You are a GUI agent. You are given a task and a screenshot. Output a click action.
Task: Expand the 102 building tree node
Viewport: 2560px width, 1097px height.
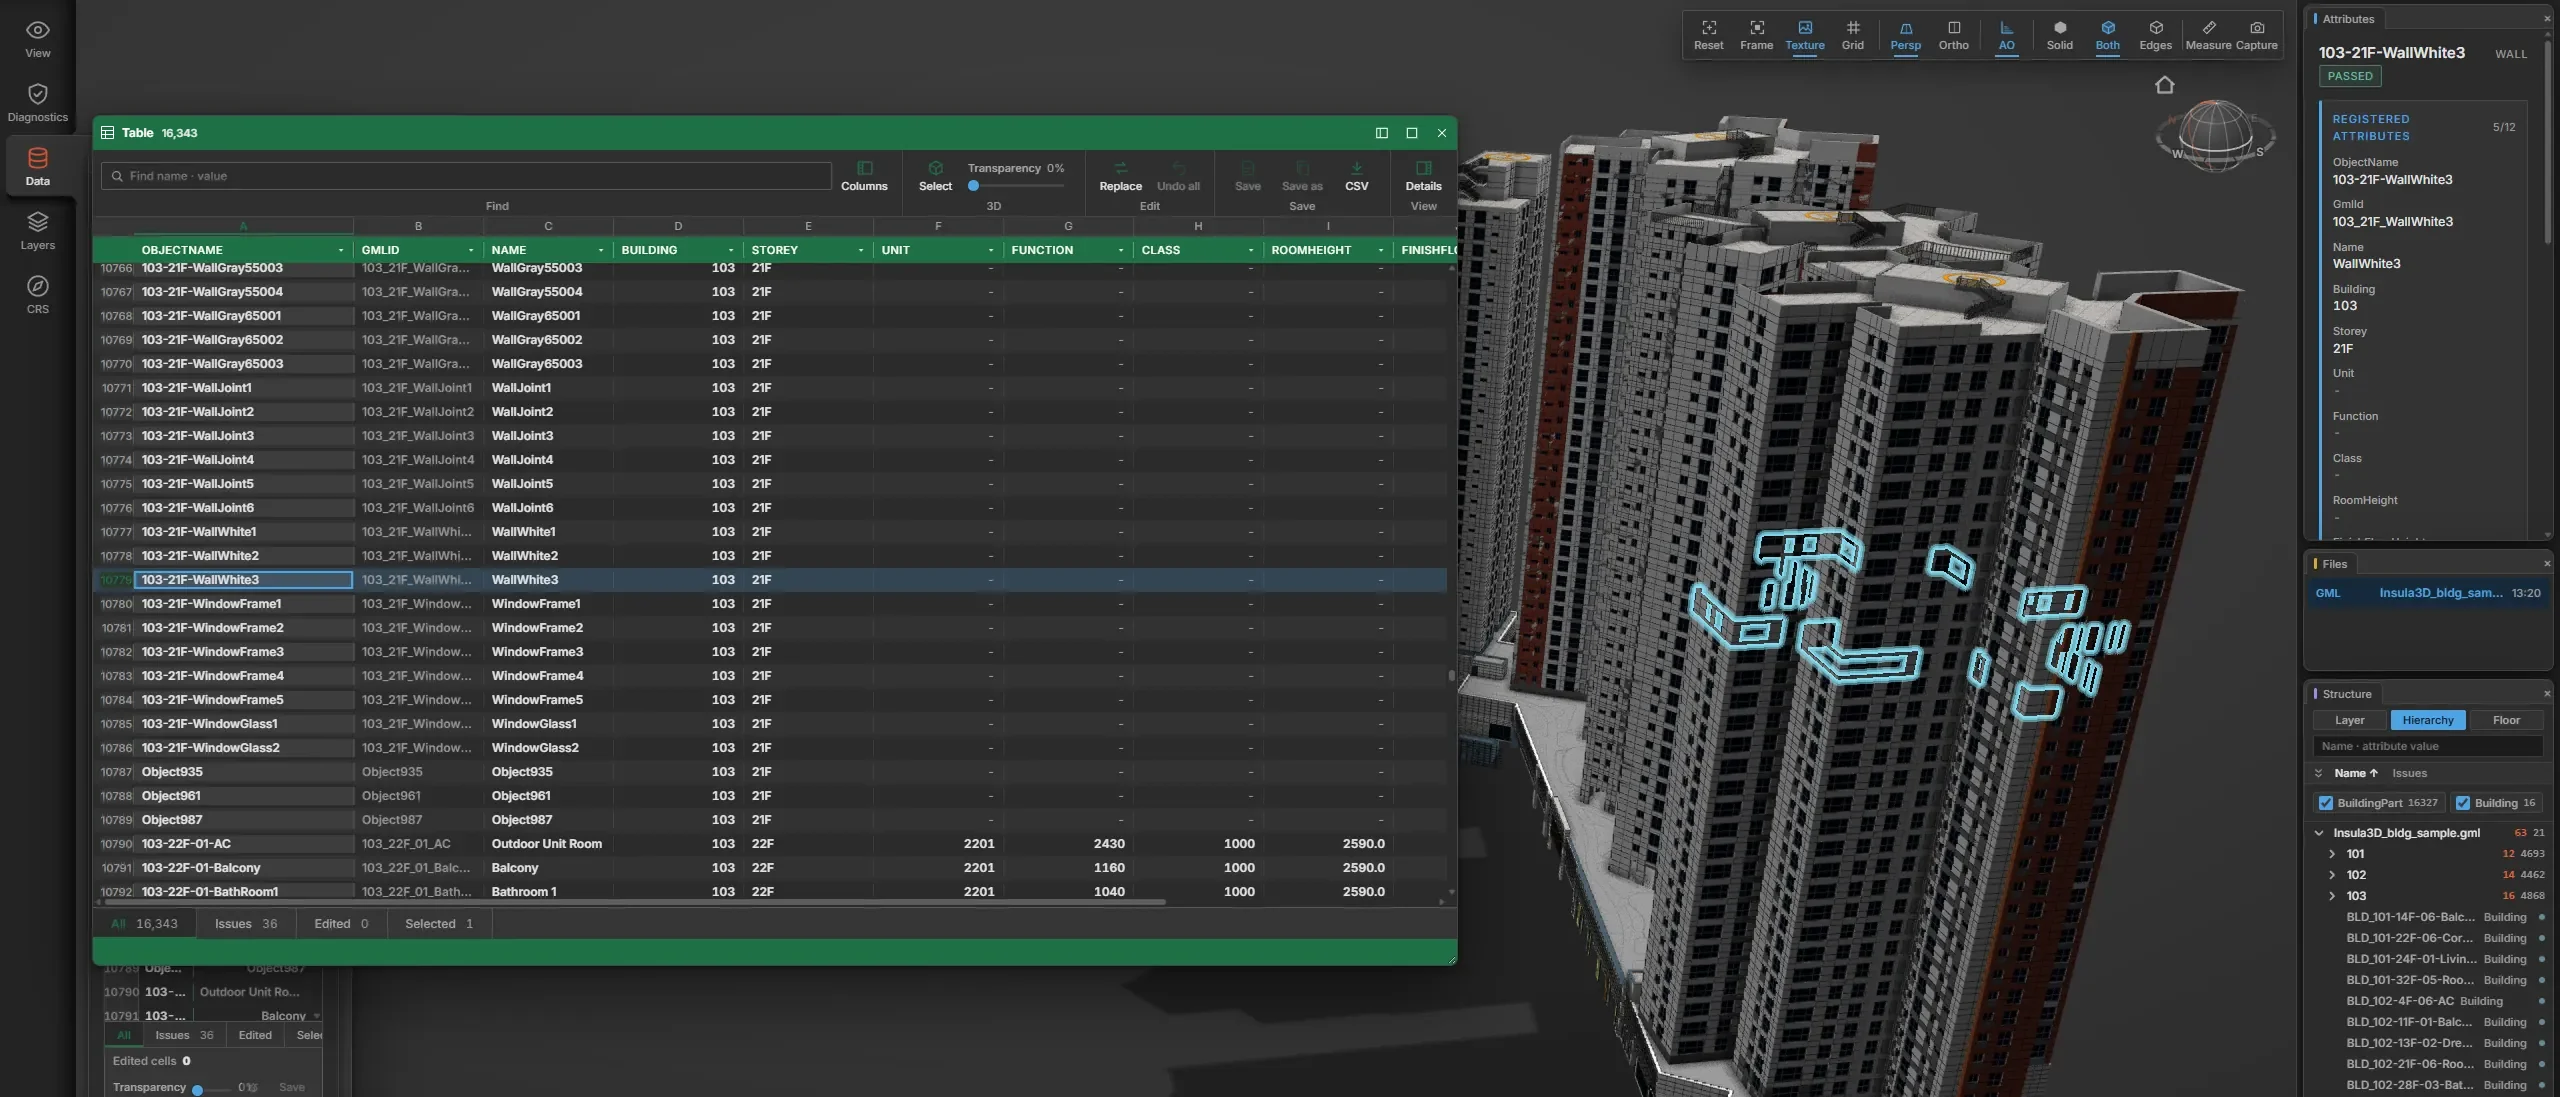2331,875
